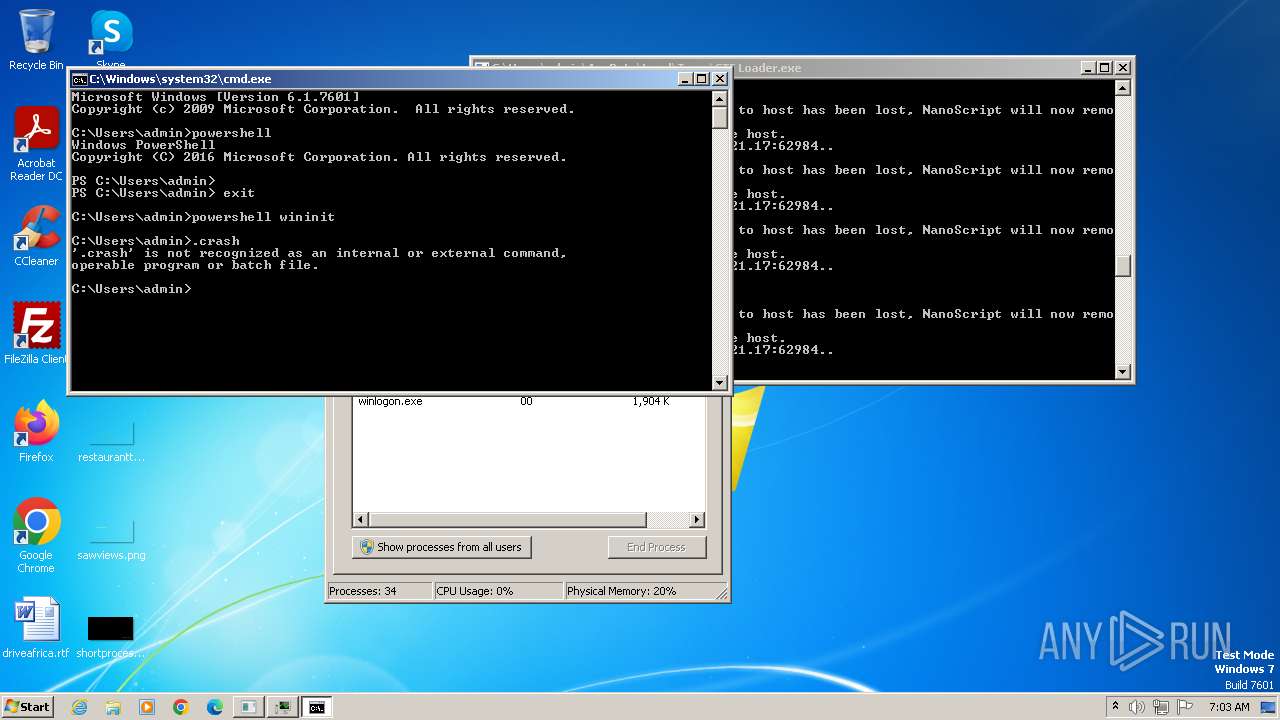Switch to the Loader.exe window taskbar button
Viewport: 1280px width, 720px height.
click(248, 707)
